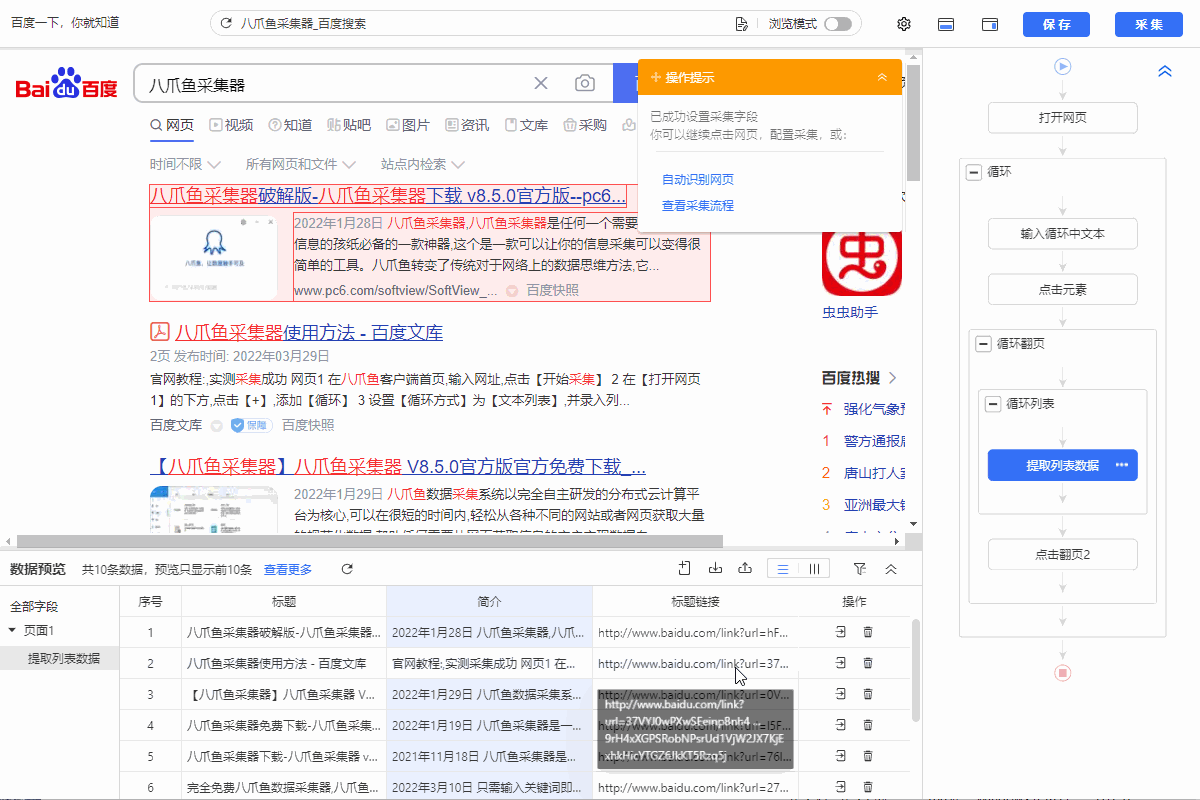Switch to vertical columns view icon

[814, 569]
